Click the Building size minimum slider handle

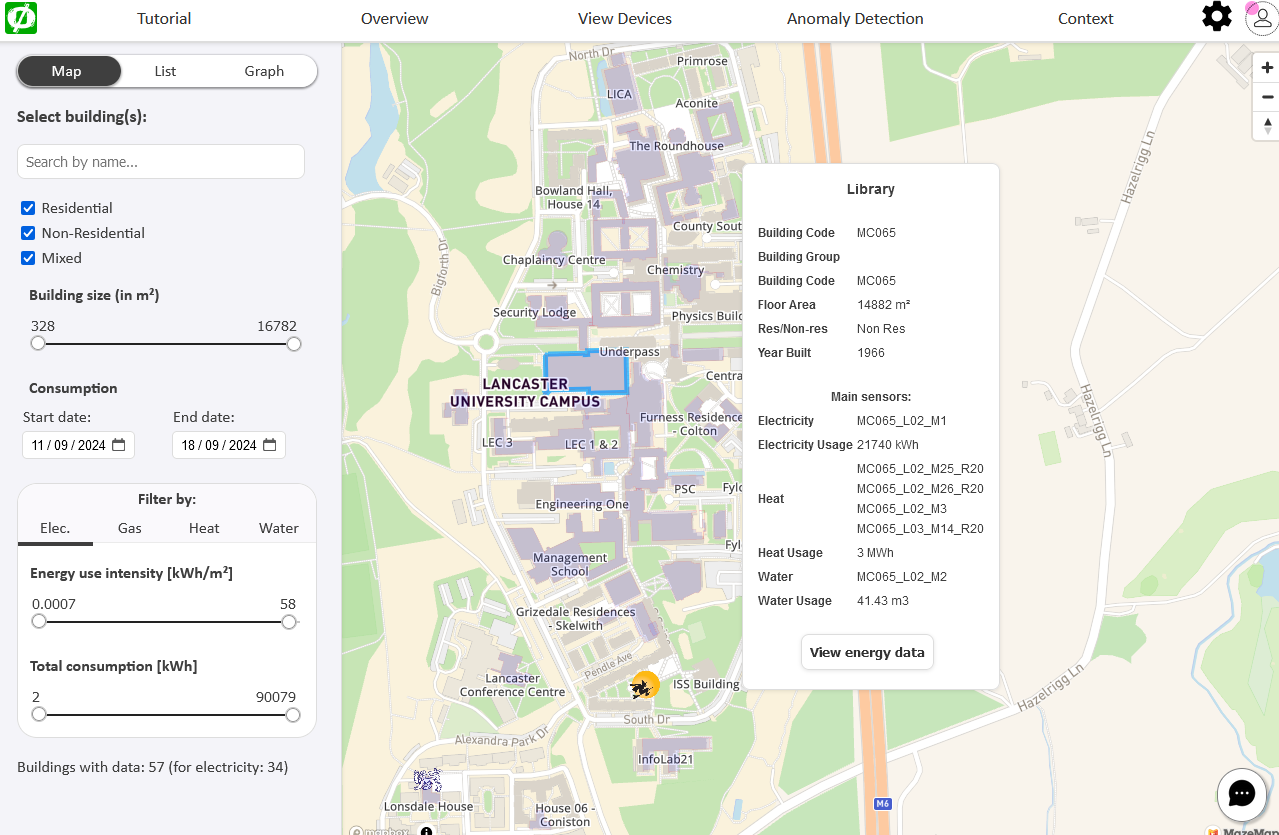click(x=38, y=344)
